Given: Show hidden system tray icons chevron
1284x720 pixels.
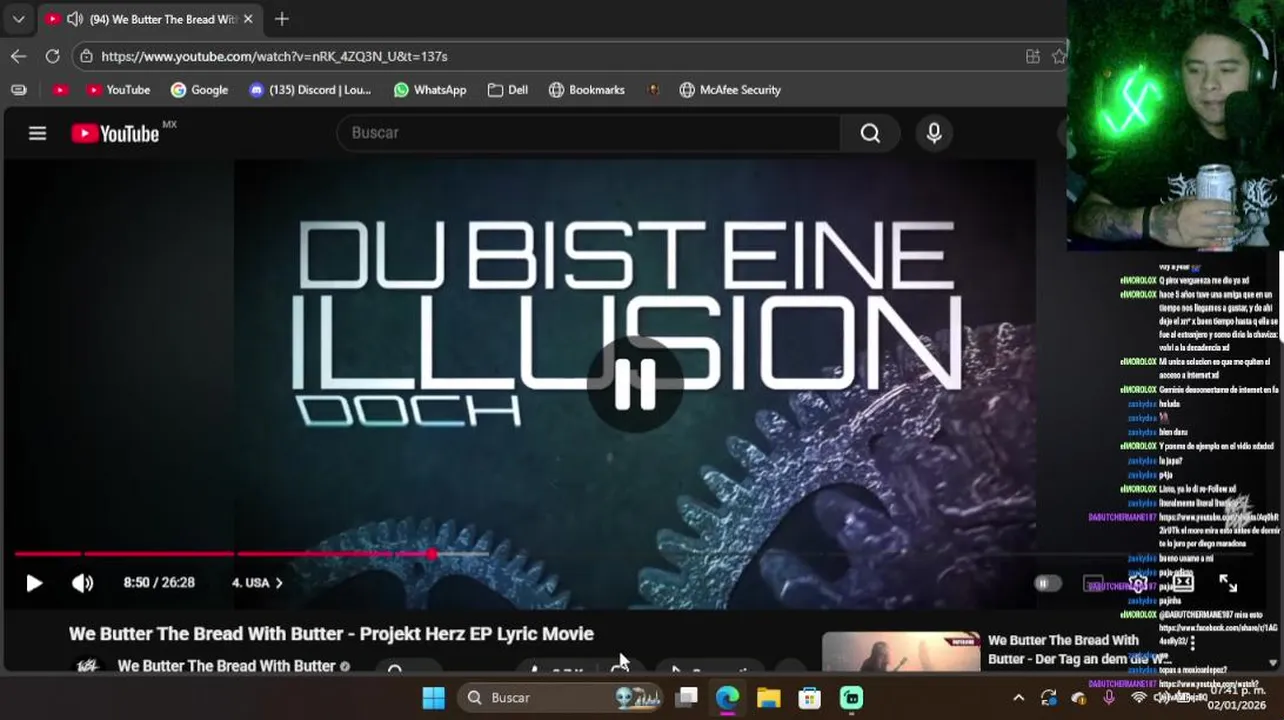Looking at the screenshot, I should pyautogui.click(x=1018, y=698).
